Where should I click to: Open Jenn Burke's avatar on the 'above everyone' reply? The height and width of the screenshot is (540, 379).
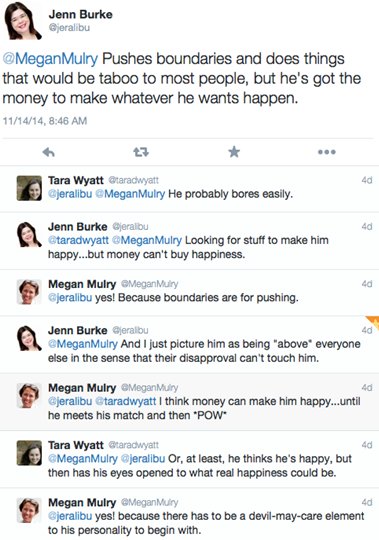pyautogui.click(x=29, y=338)
